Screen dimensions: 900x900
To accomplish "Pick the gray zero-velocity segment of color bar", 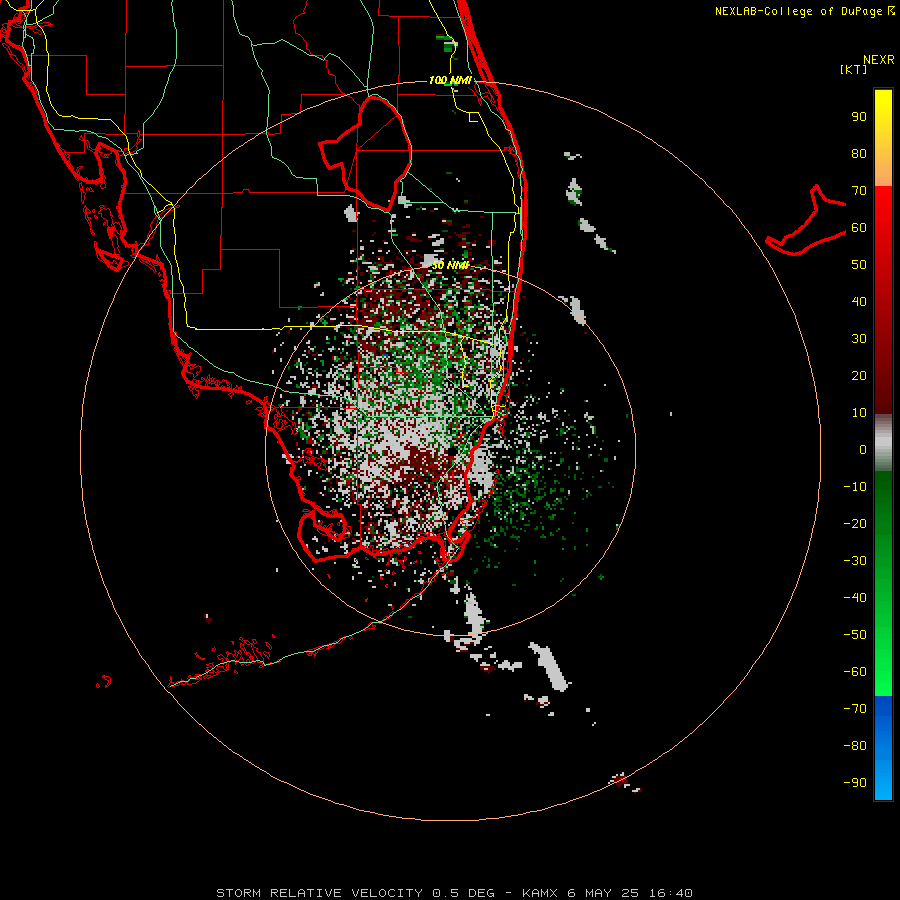I will pos(883,443).
